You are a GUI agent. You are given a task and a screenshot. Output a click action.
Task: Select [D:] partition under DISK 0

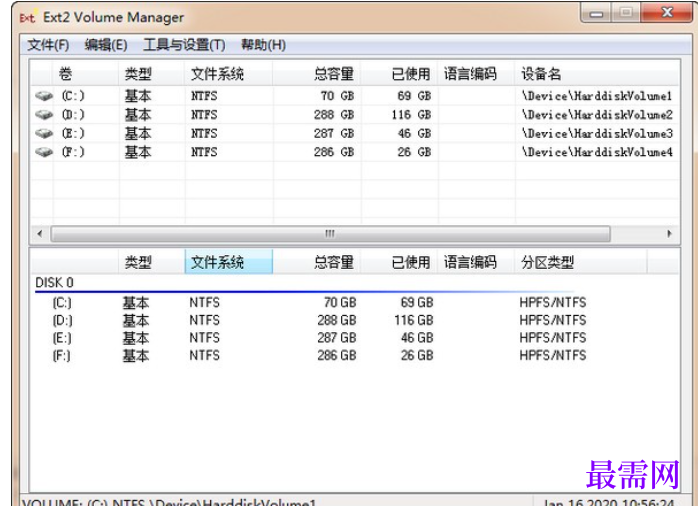click(62, 320)
